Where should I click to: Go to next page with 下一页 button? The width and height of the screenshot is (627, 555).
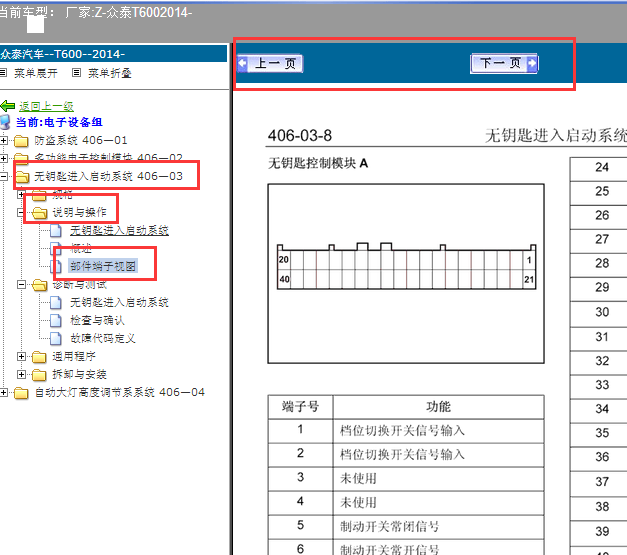[504, 63]
